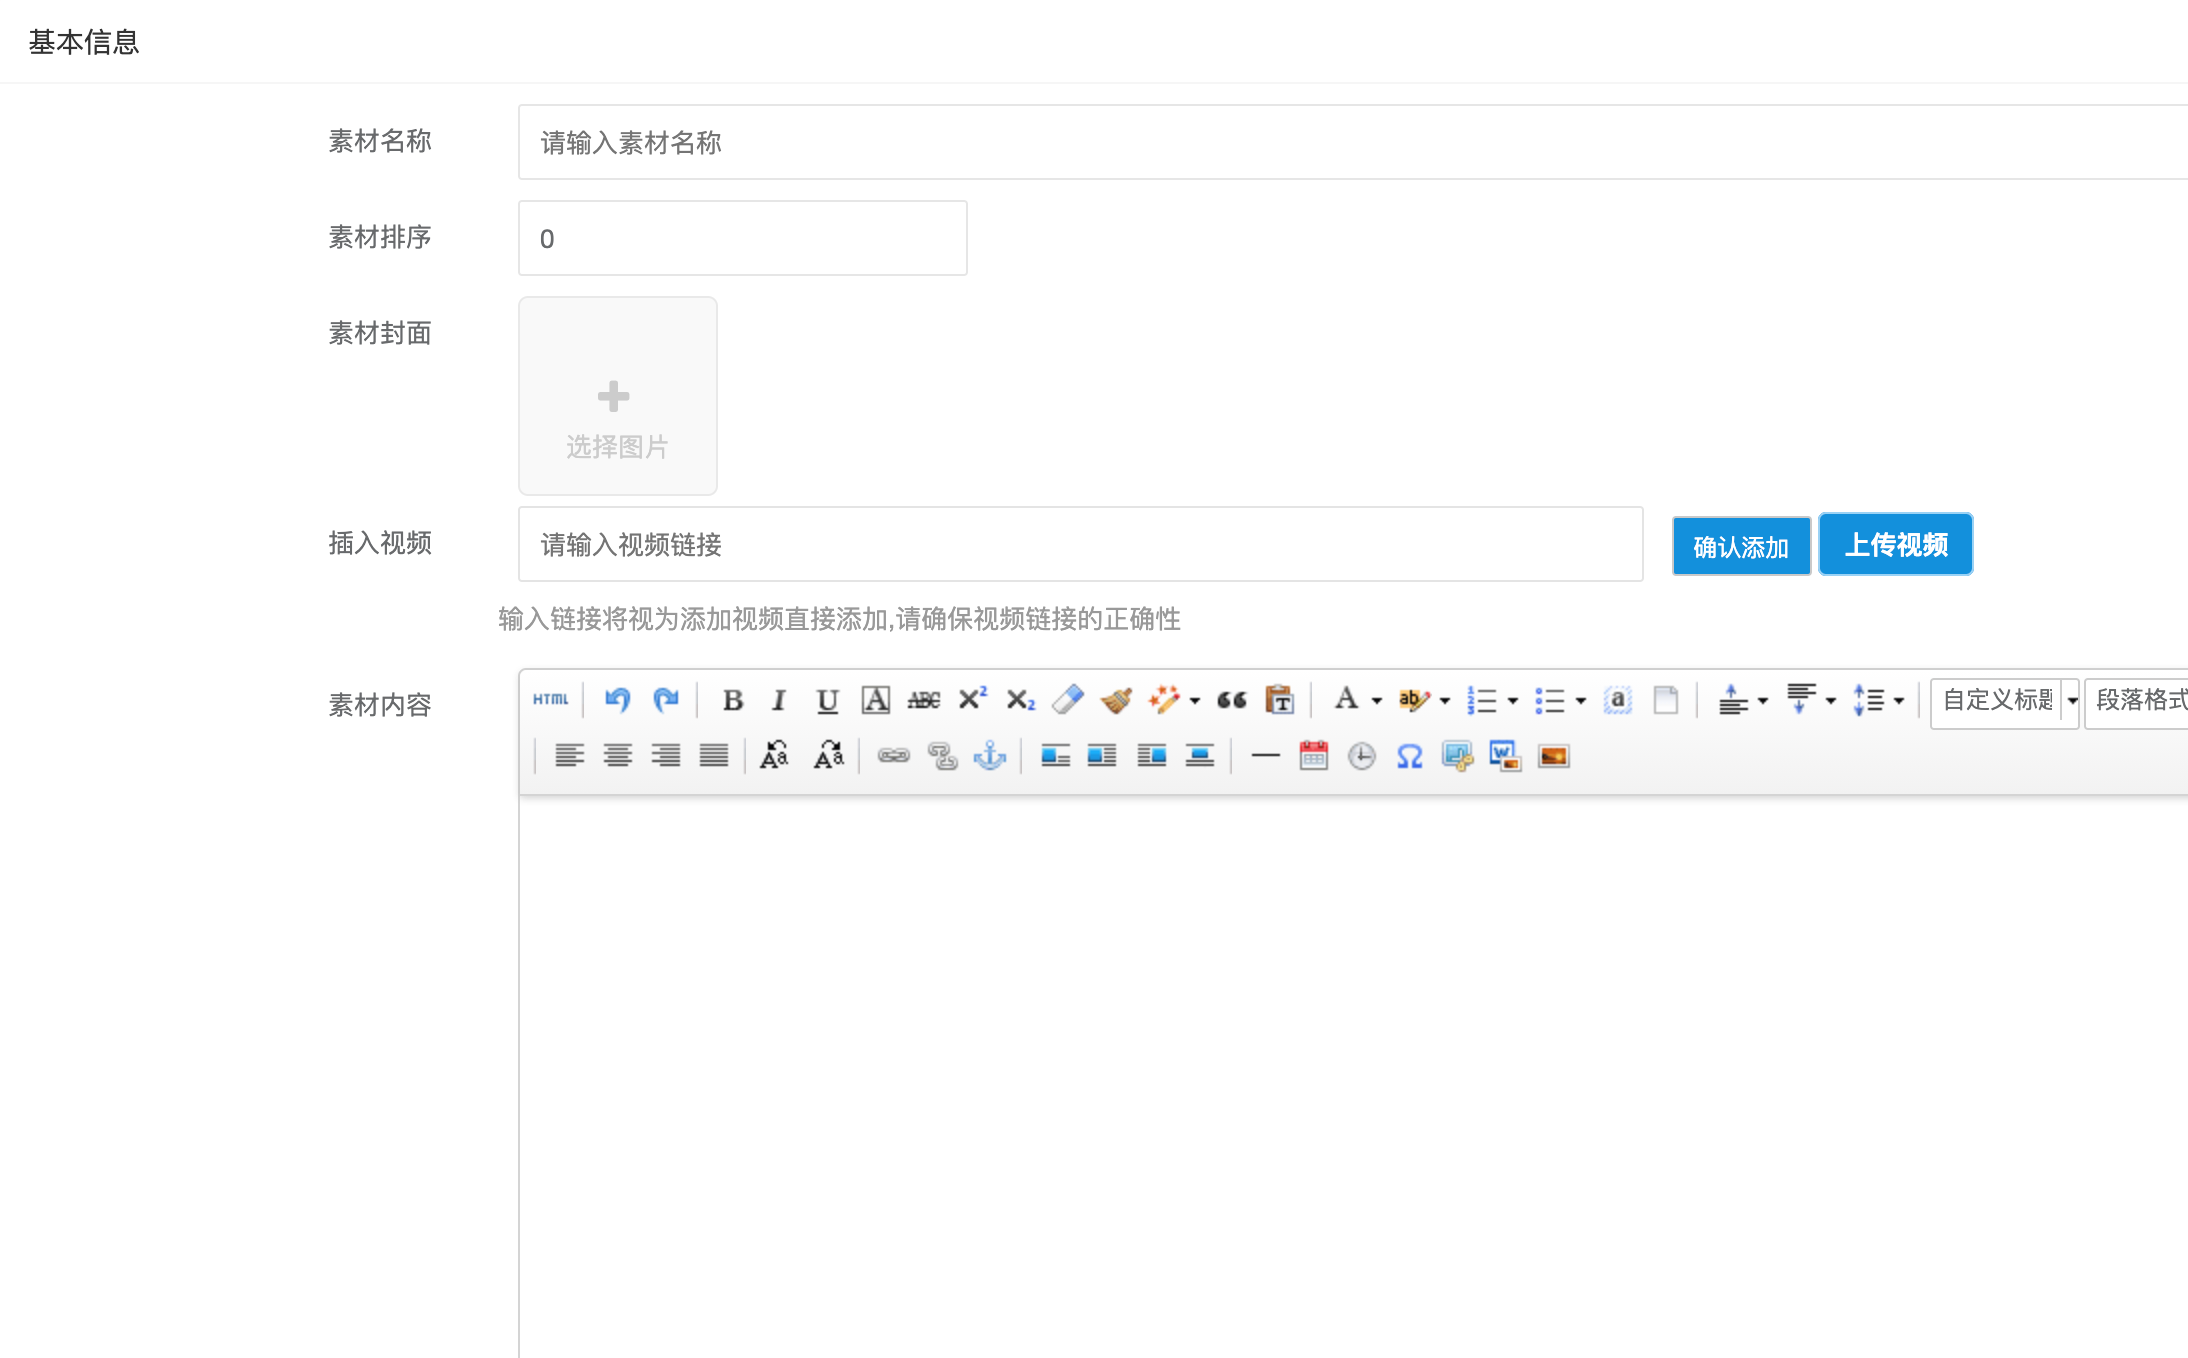
Task: Click the Undo icon
Action: (617, 700)
